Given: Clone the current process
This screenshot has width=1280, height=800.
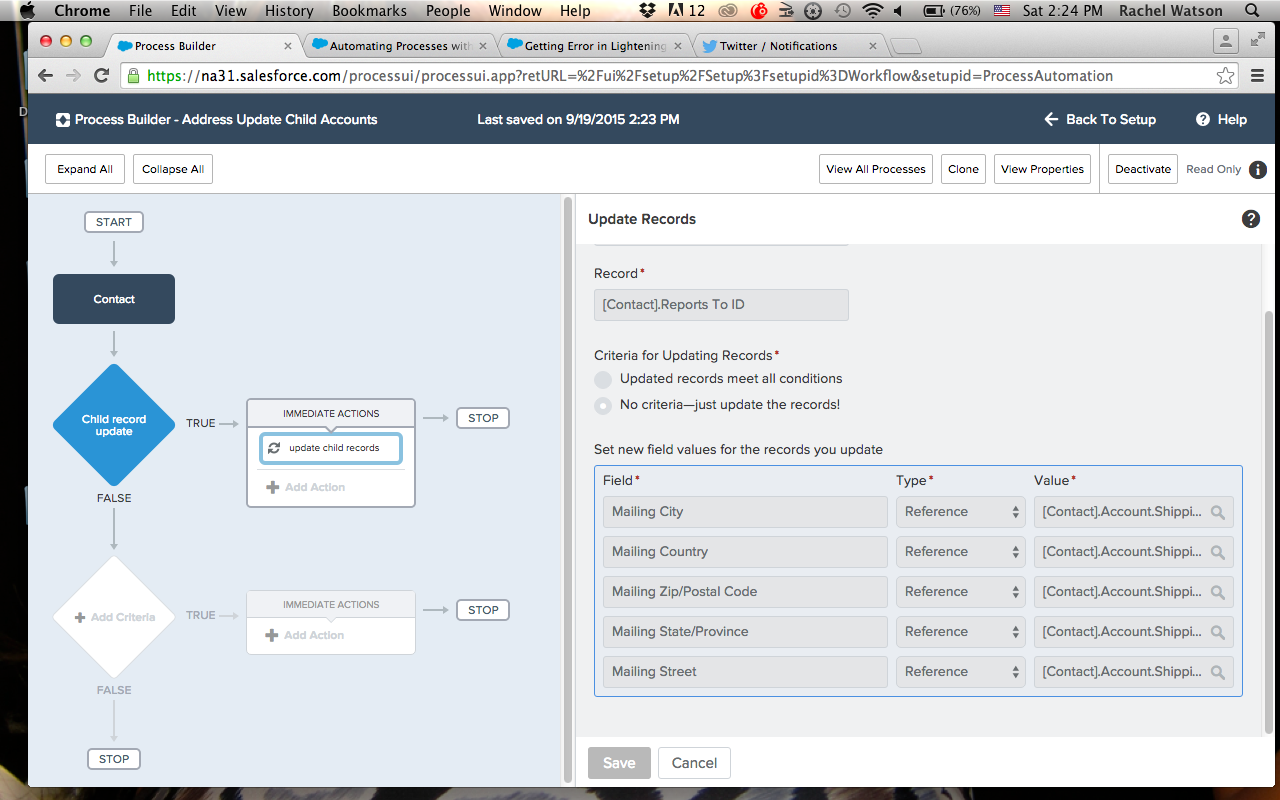Looking at the screenshot, I should pyautogui.click(x=964, y=170).
